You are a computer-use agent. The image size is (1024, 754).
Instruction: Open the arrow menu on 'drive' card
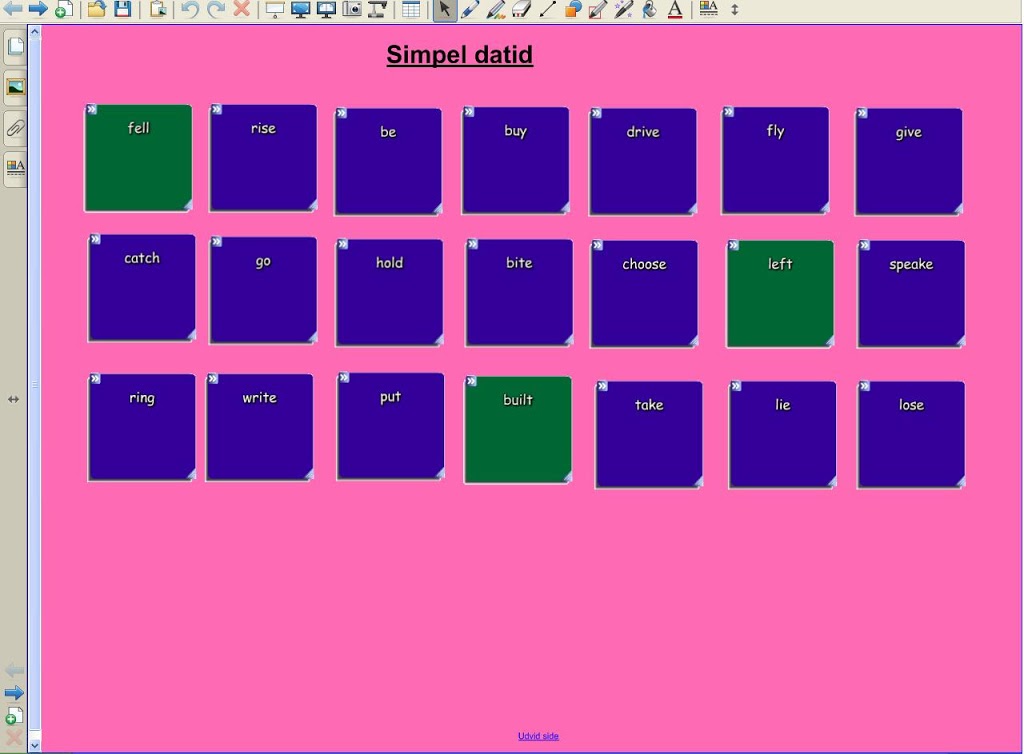pyautogui.click(x=596, y=114)
